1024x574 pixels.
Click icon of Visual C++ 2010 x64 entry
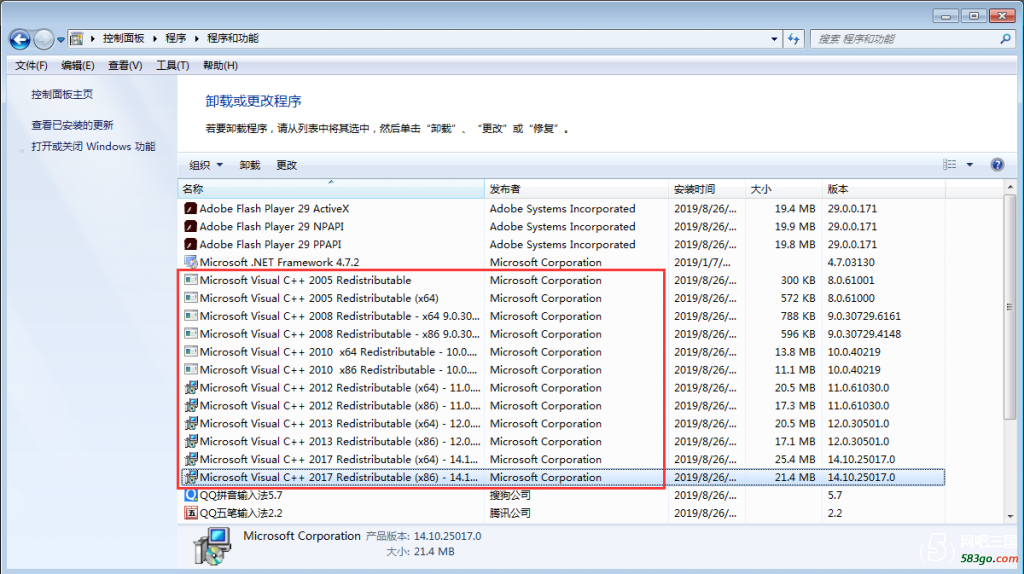tap(191, 352)
